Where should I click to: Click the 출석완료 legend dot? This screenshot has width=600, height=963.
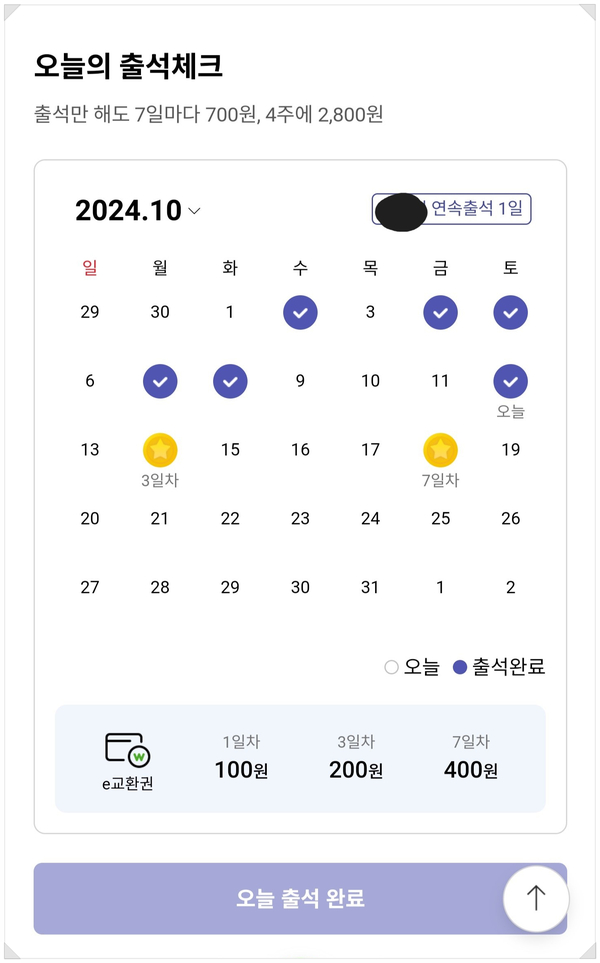click(x=460, y=667)
